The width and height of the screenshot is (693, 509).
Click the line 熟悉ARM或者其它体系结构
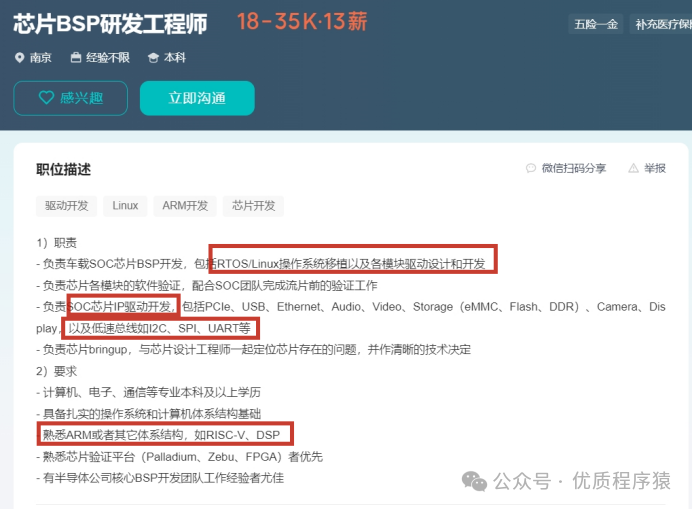point(161,435)
